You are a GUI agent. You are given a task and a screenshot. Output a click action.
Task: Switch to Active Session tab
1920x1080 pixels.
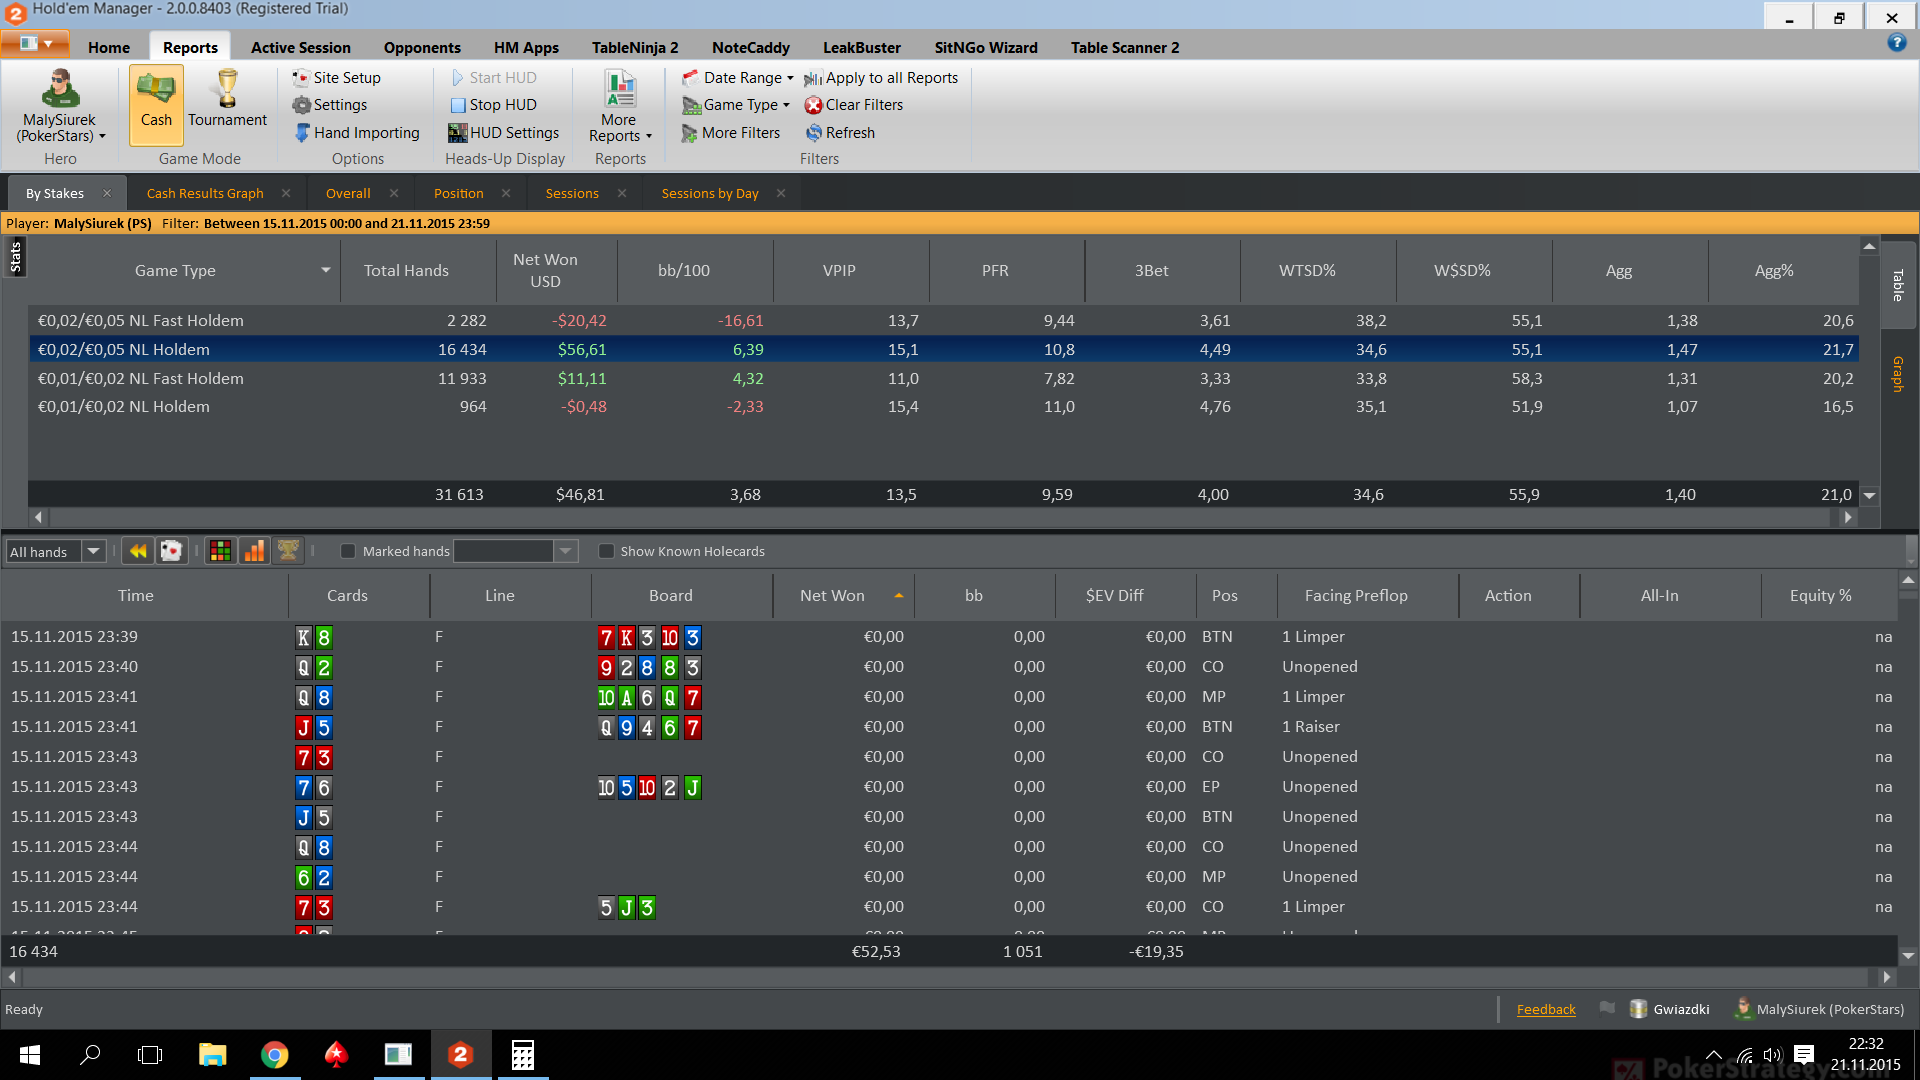click(x=301, y=47)
